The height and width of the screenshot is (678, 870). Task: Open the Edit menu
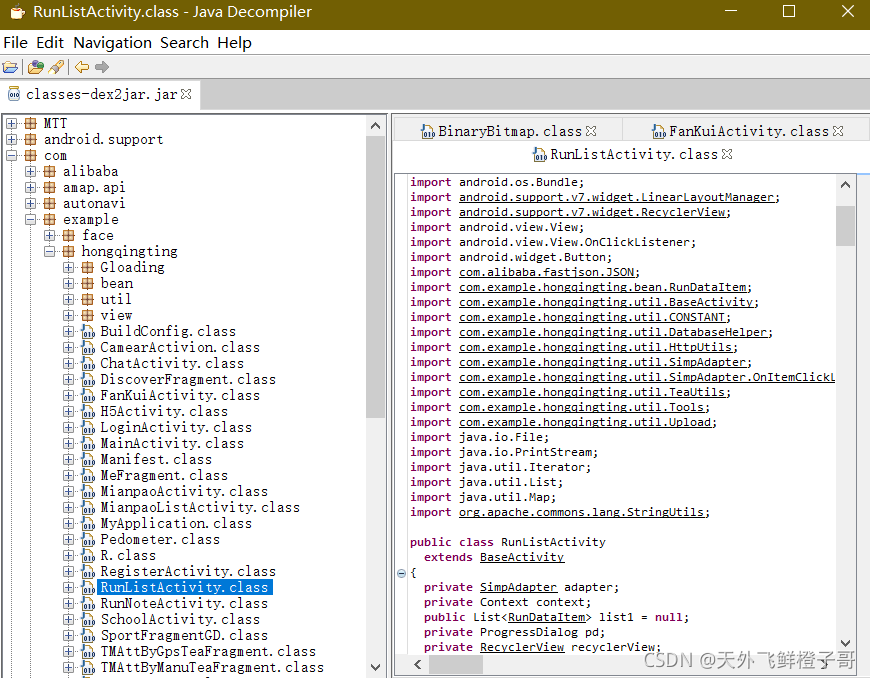click(x=50, y=43)
